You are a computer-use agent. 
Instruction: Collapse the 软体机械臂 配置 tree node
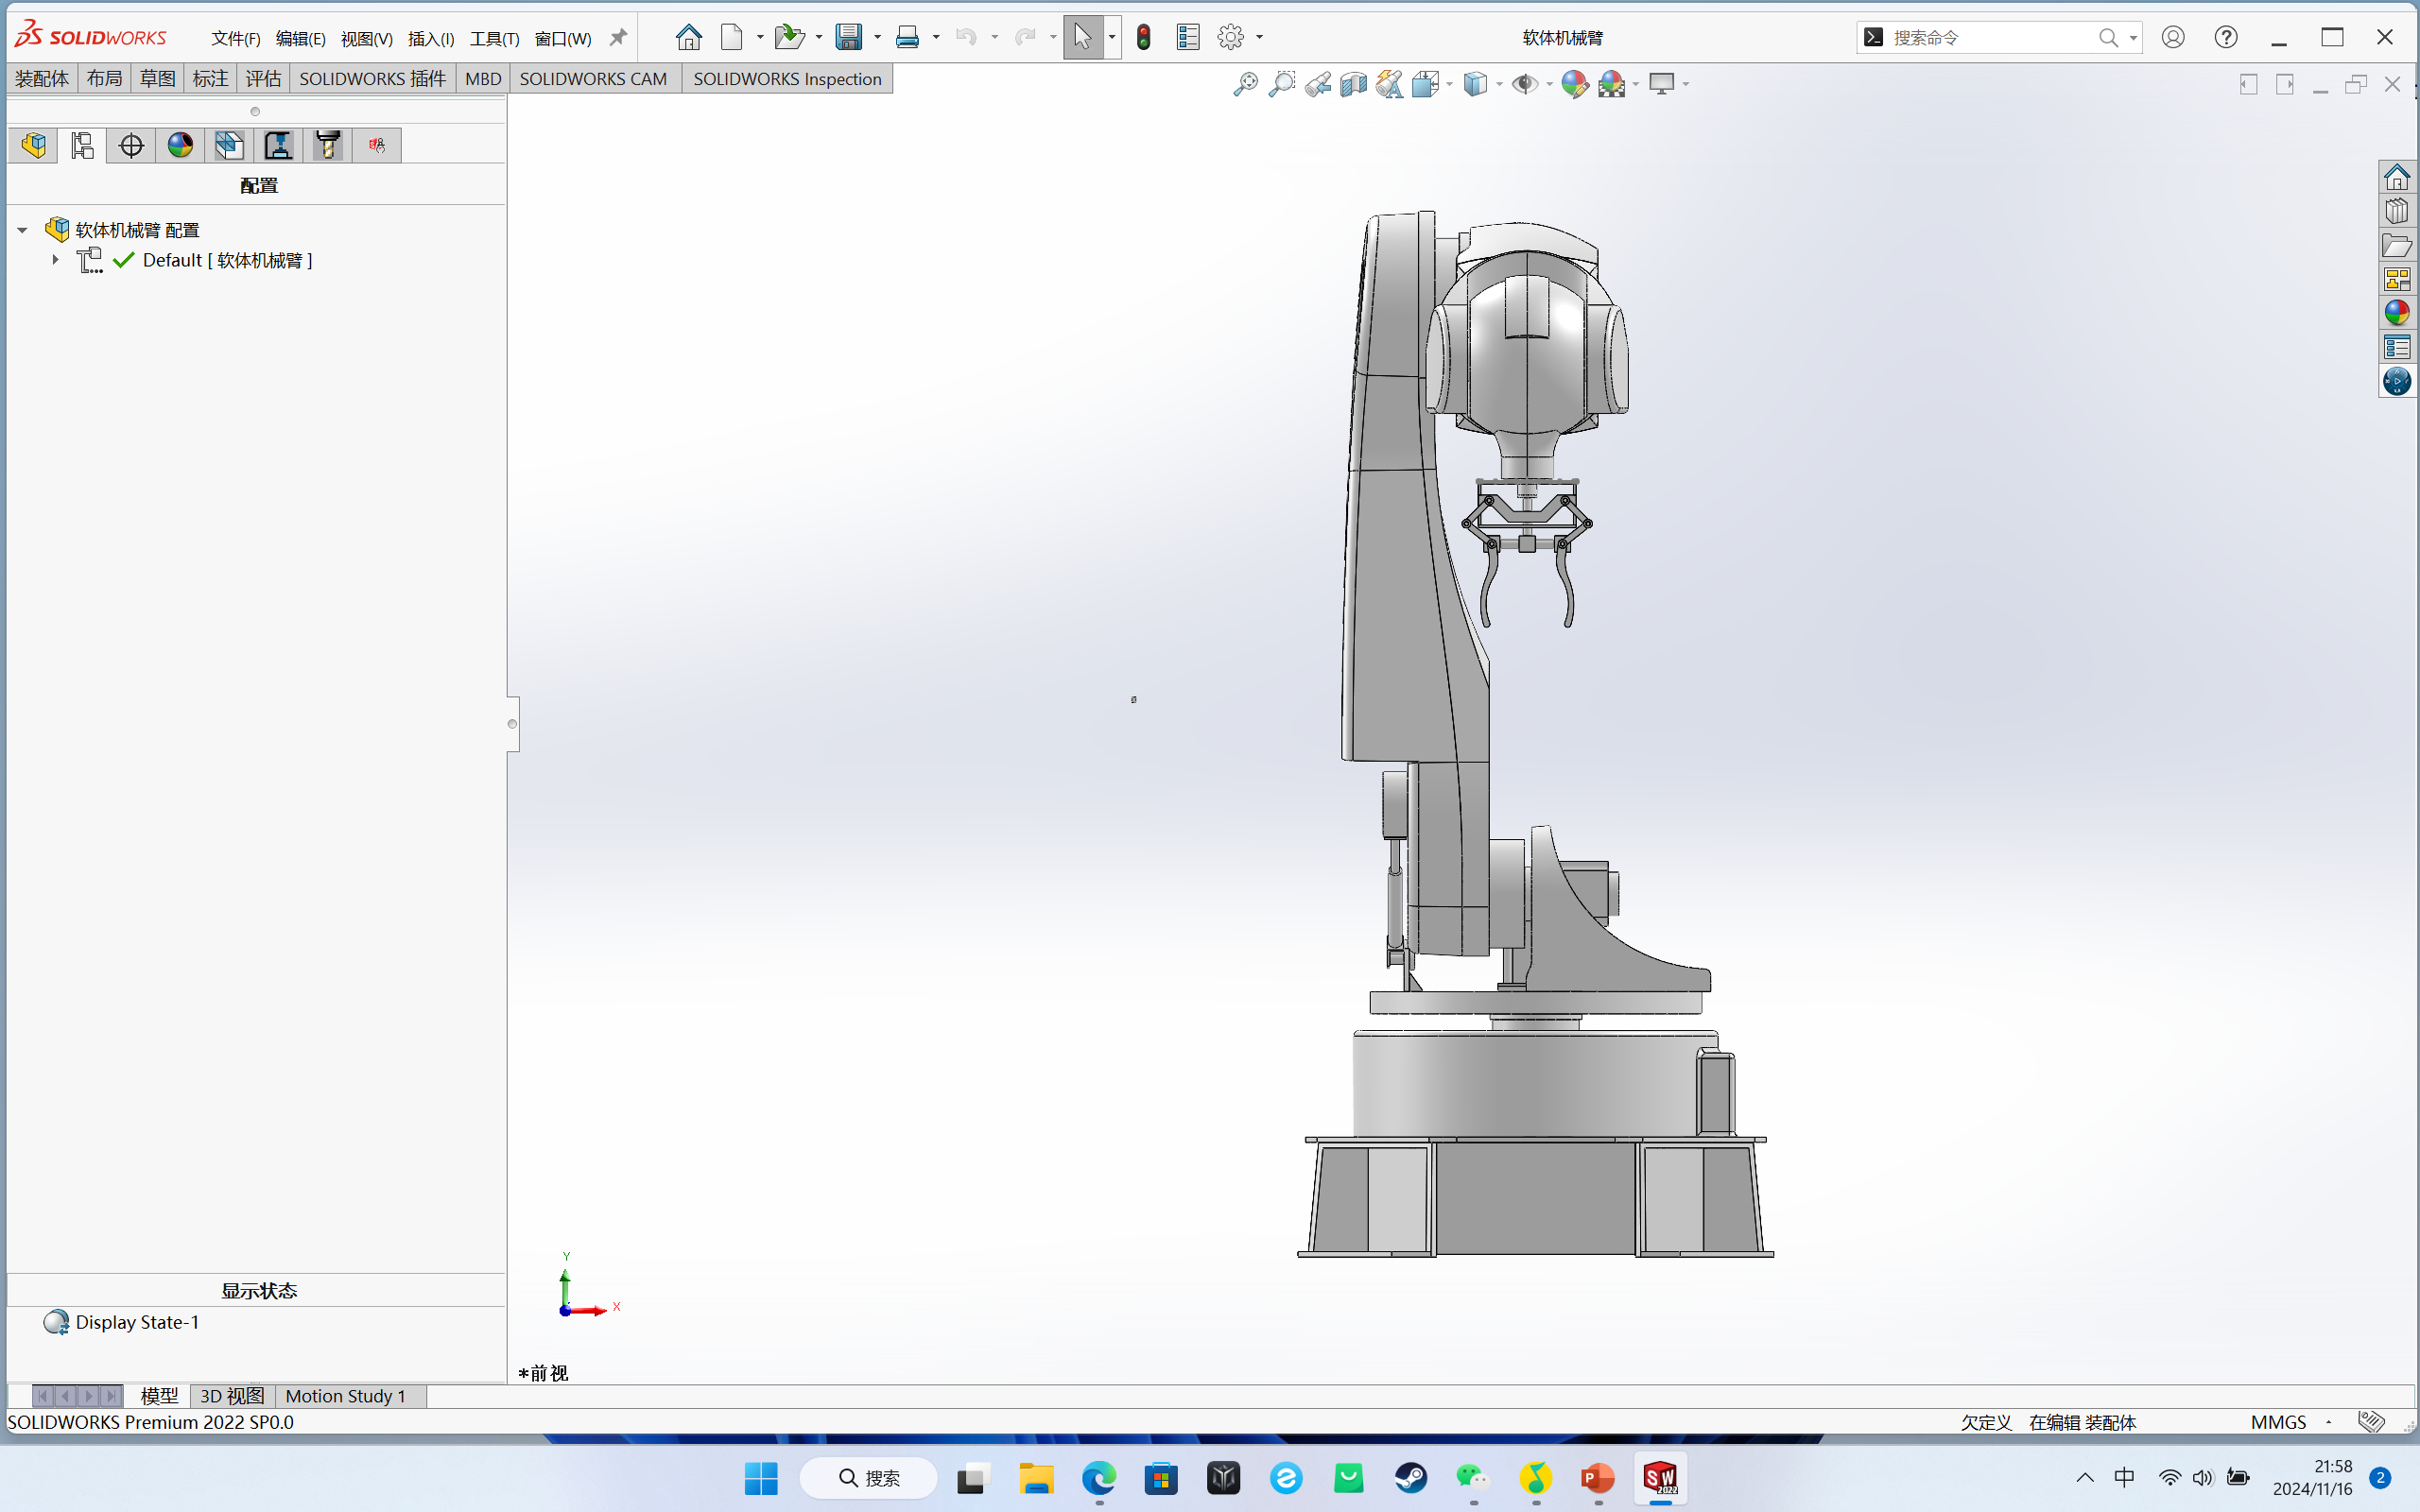pos(22,230)
